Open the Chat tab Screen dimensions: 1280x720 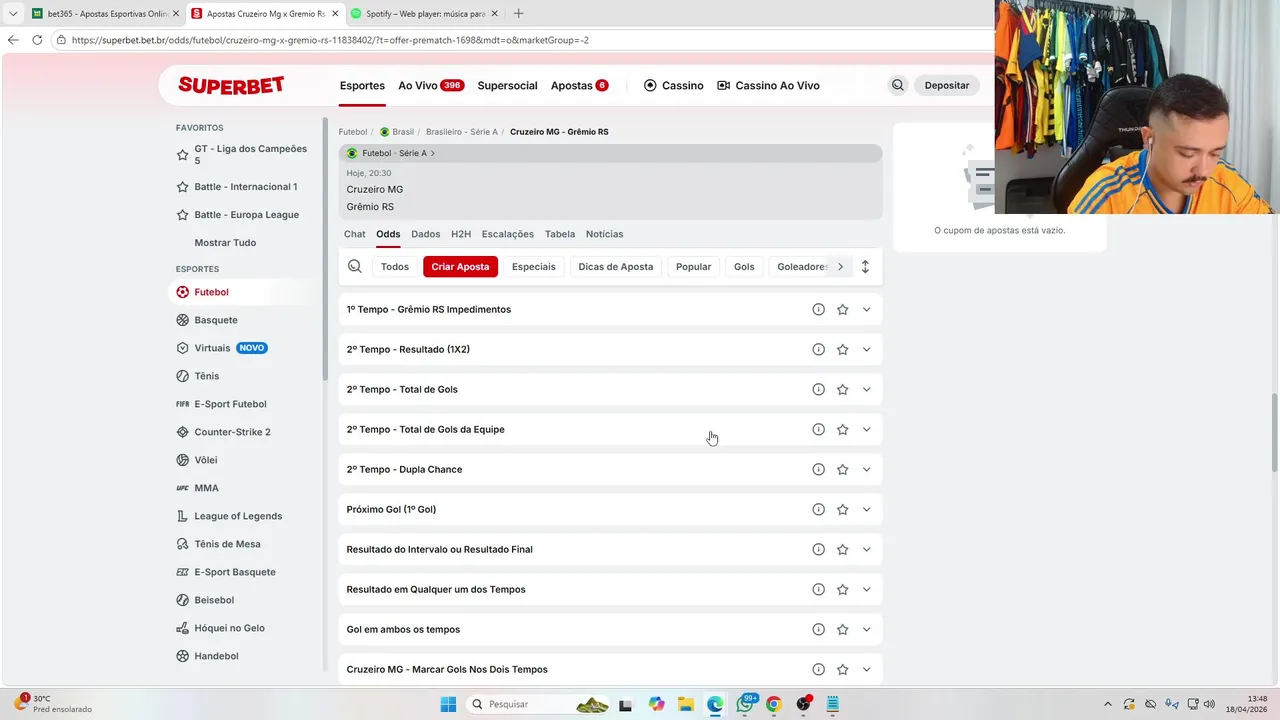coord(355,234)
